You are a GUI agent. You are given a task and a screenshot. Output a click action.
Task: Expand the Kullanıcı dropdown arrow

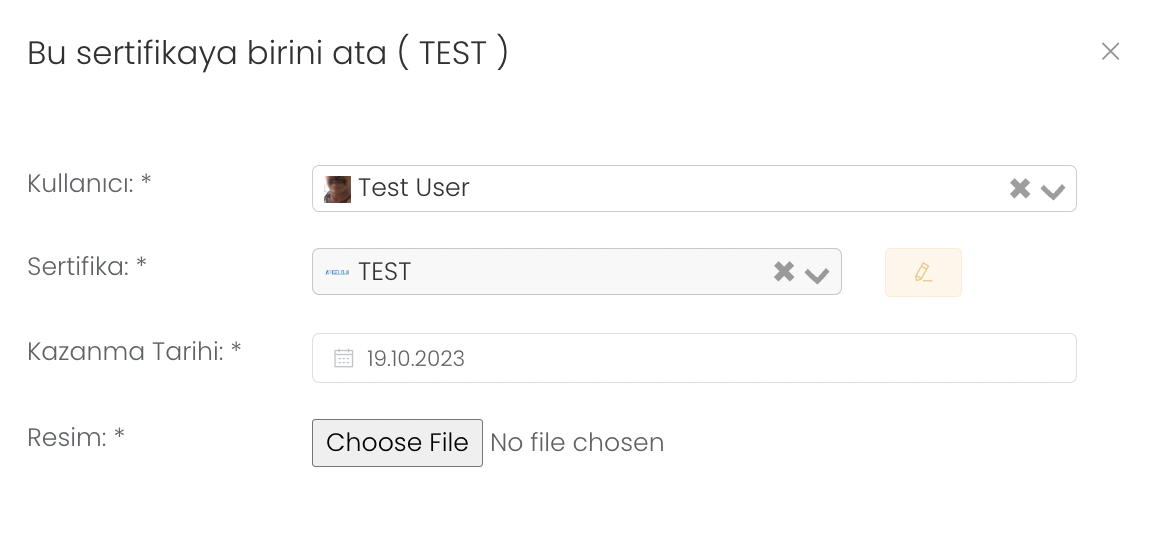(x=1053, y=190)
